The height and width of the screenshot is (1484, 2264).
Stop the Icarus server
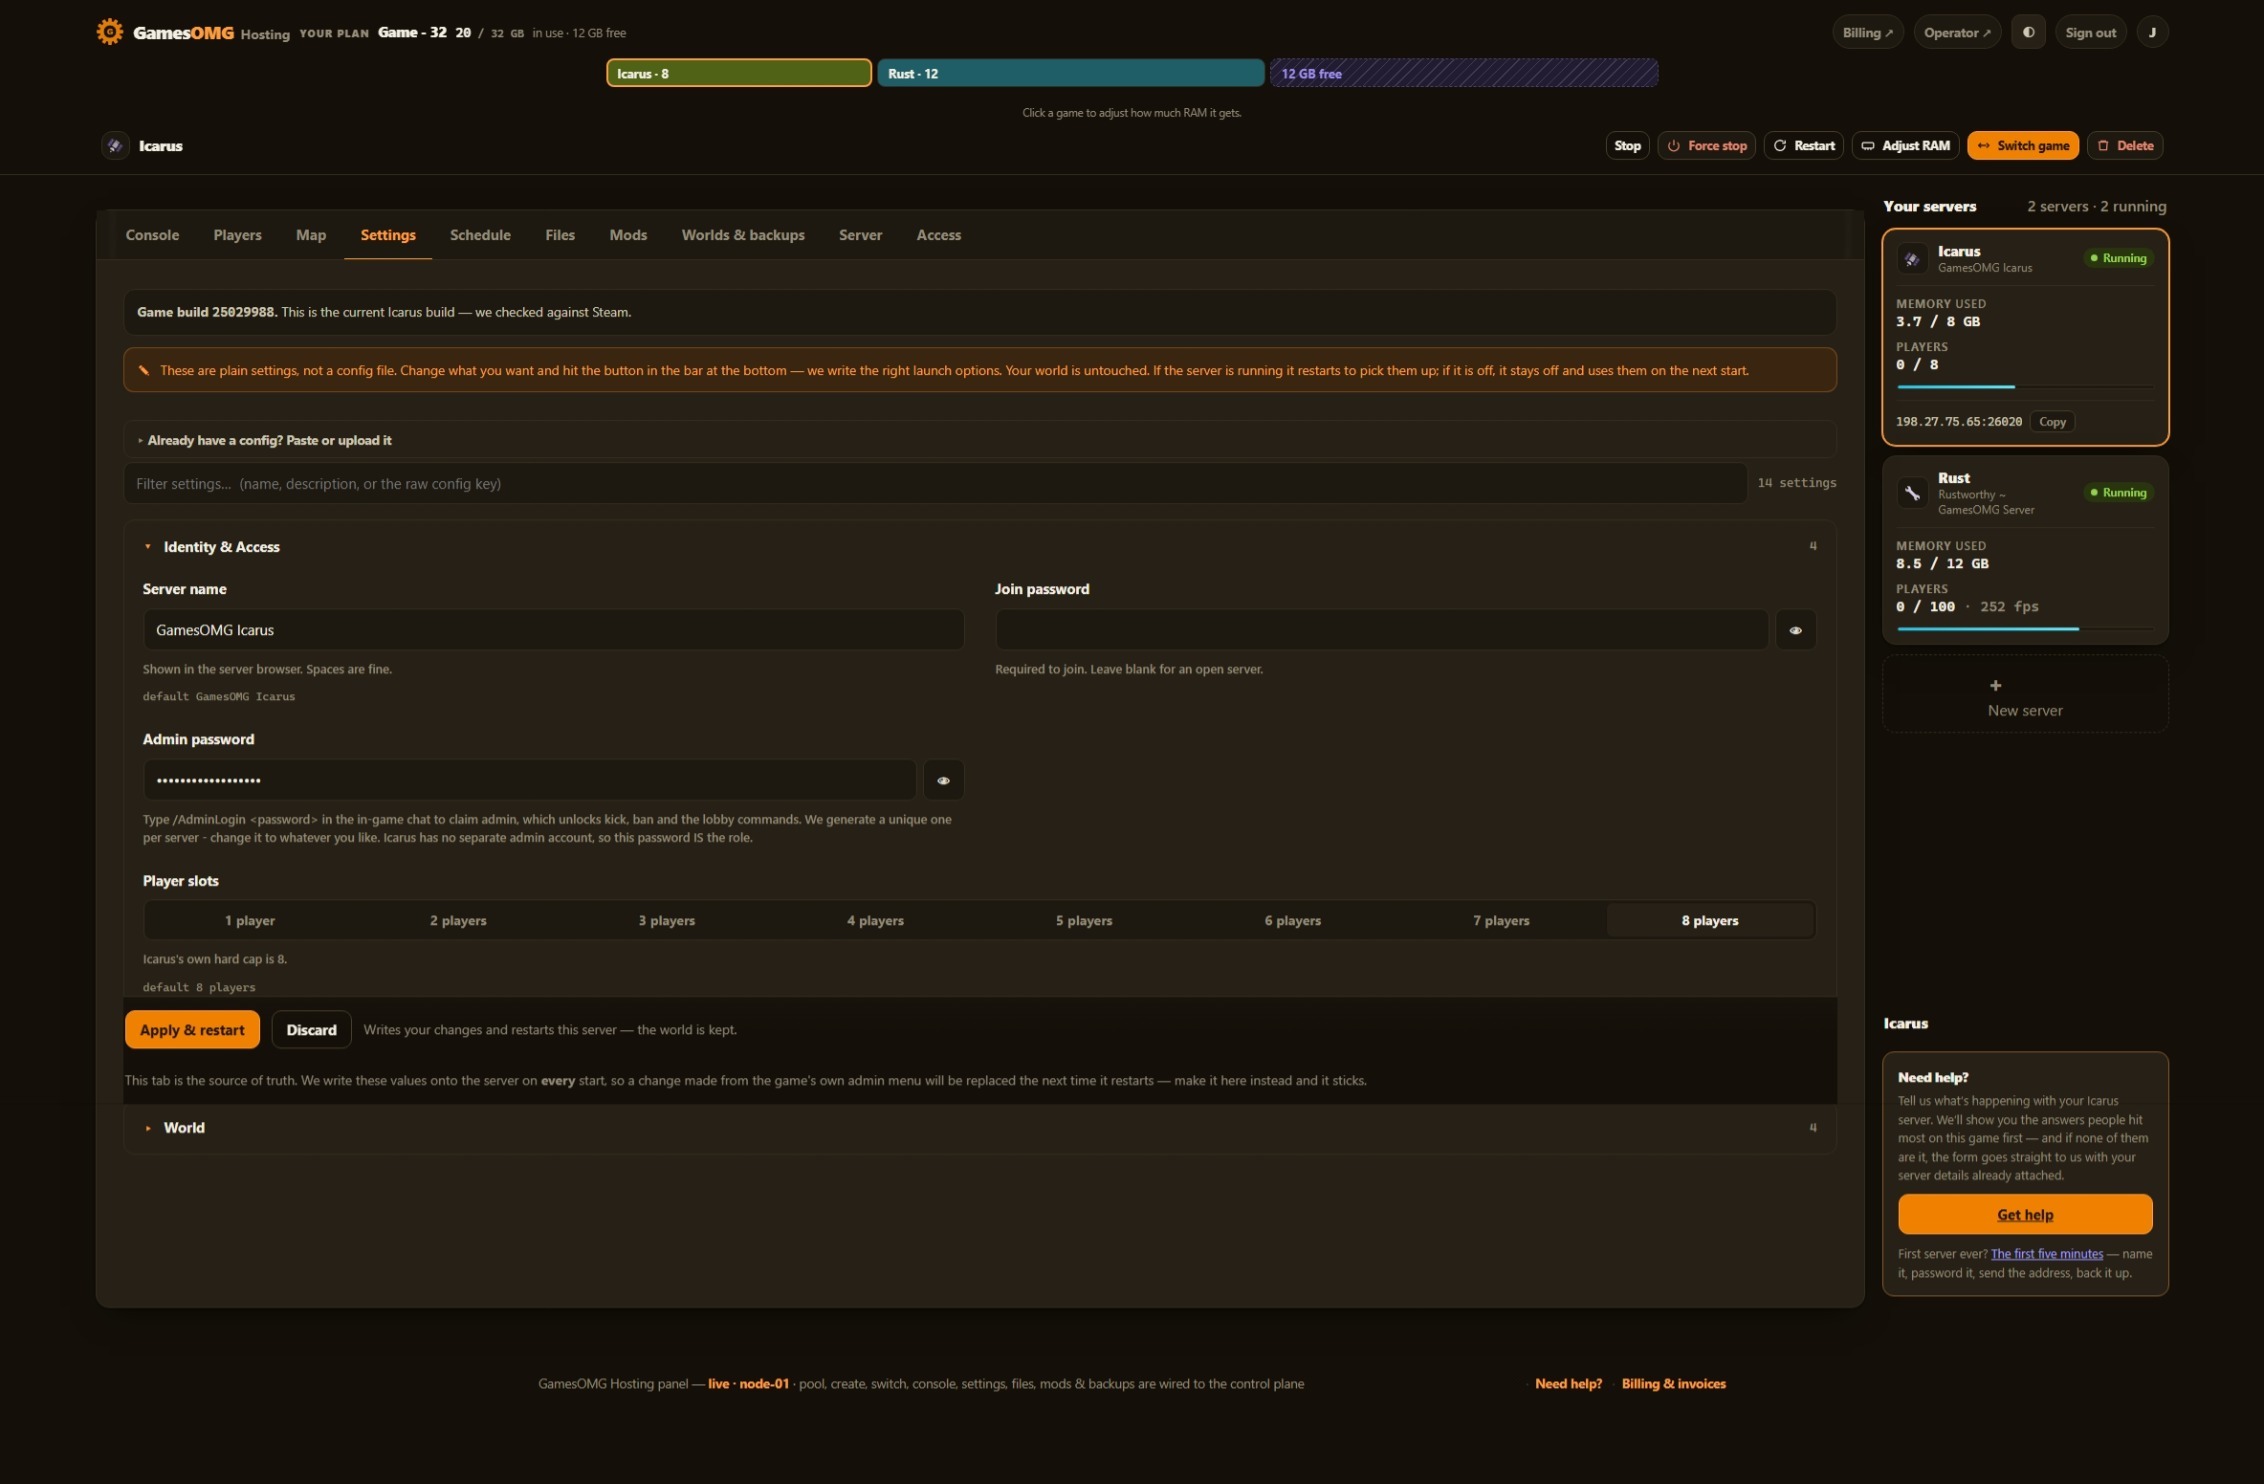tap(1627, 145)
